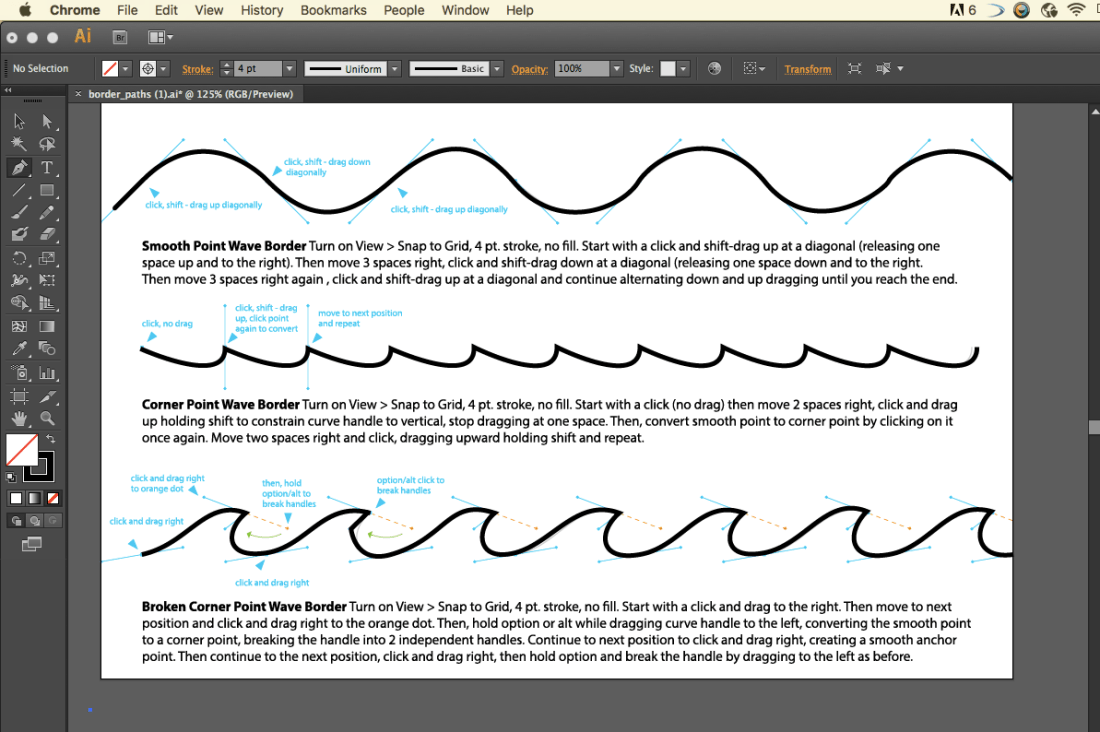Image resolution: width=1100 pixels, height=732 pixels.
Task: Expand the Uniform stroke profile dropdown
Action: point(395,69)
